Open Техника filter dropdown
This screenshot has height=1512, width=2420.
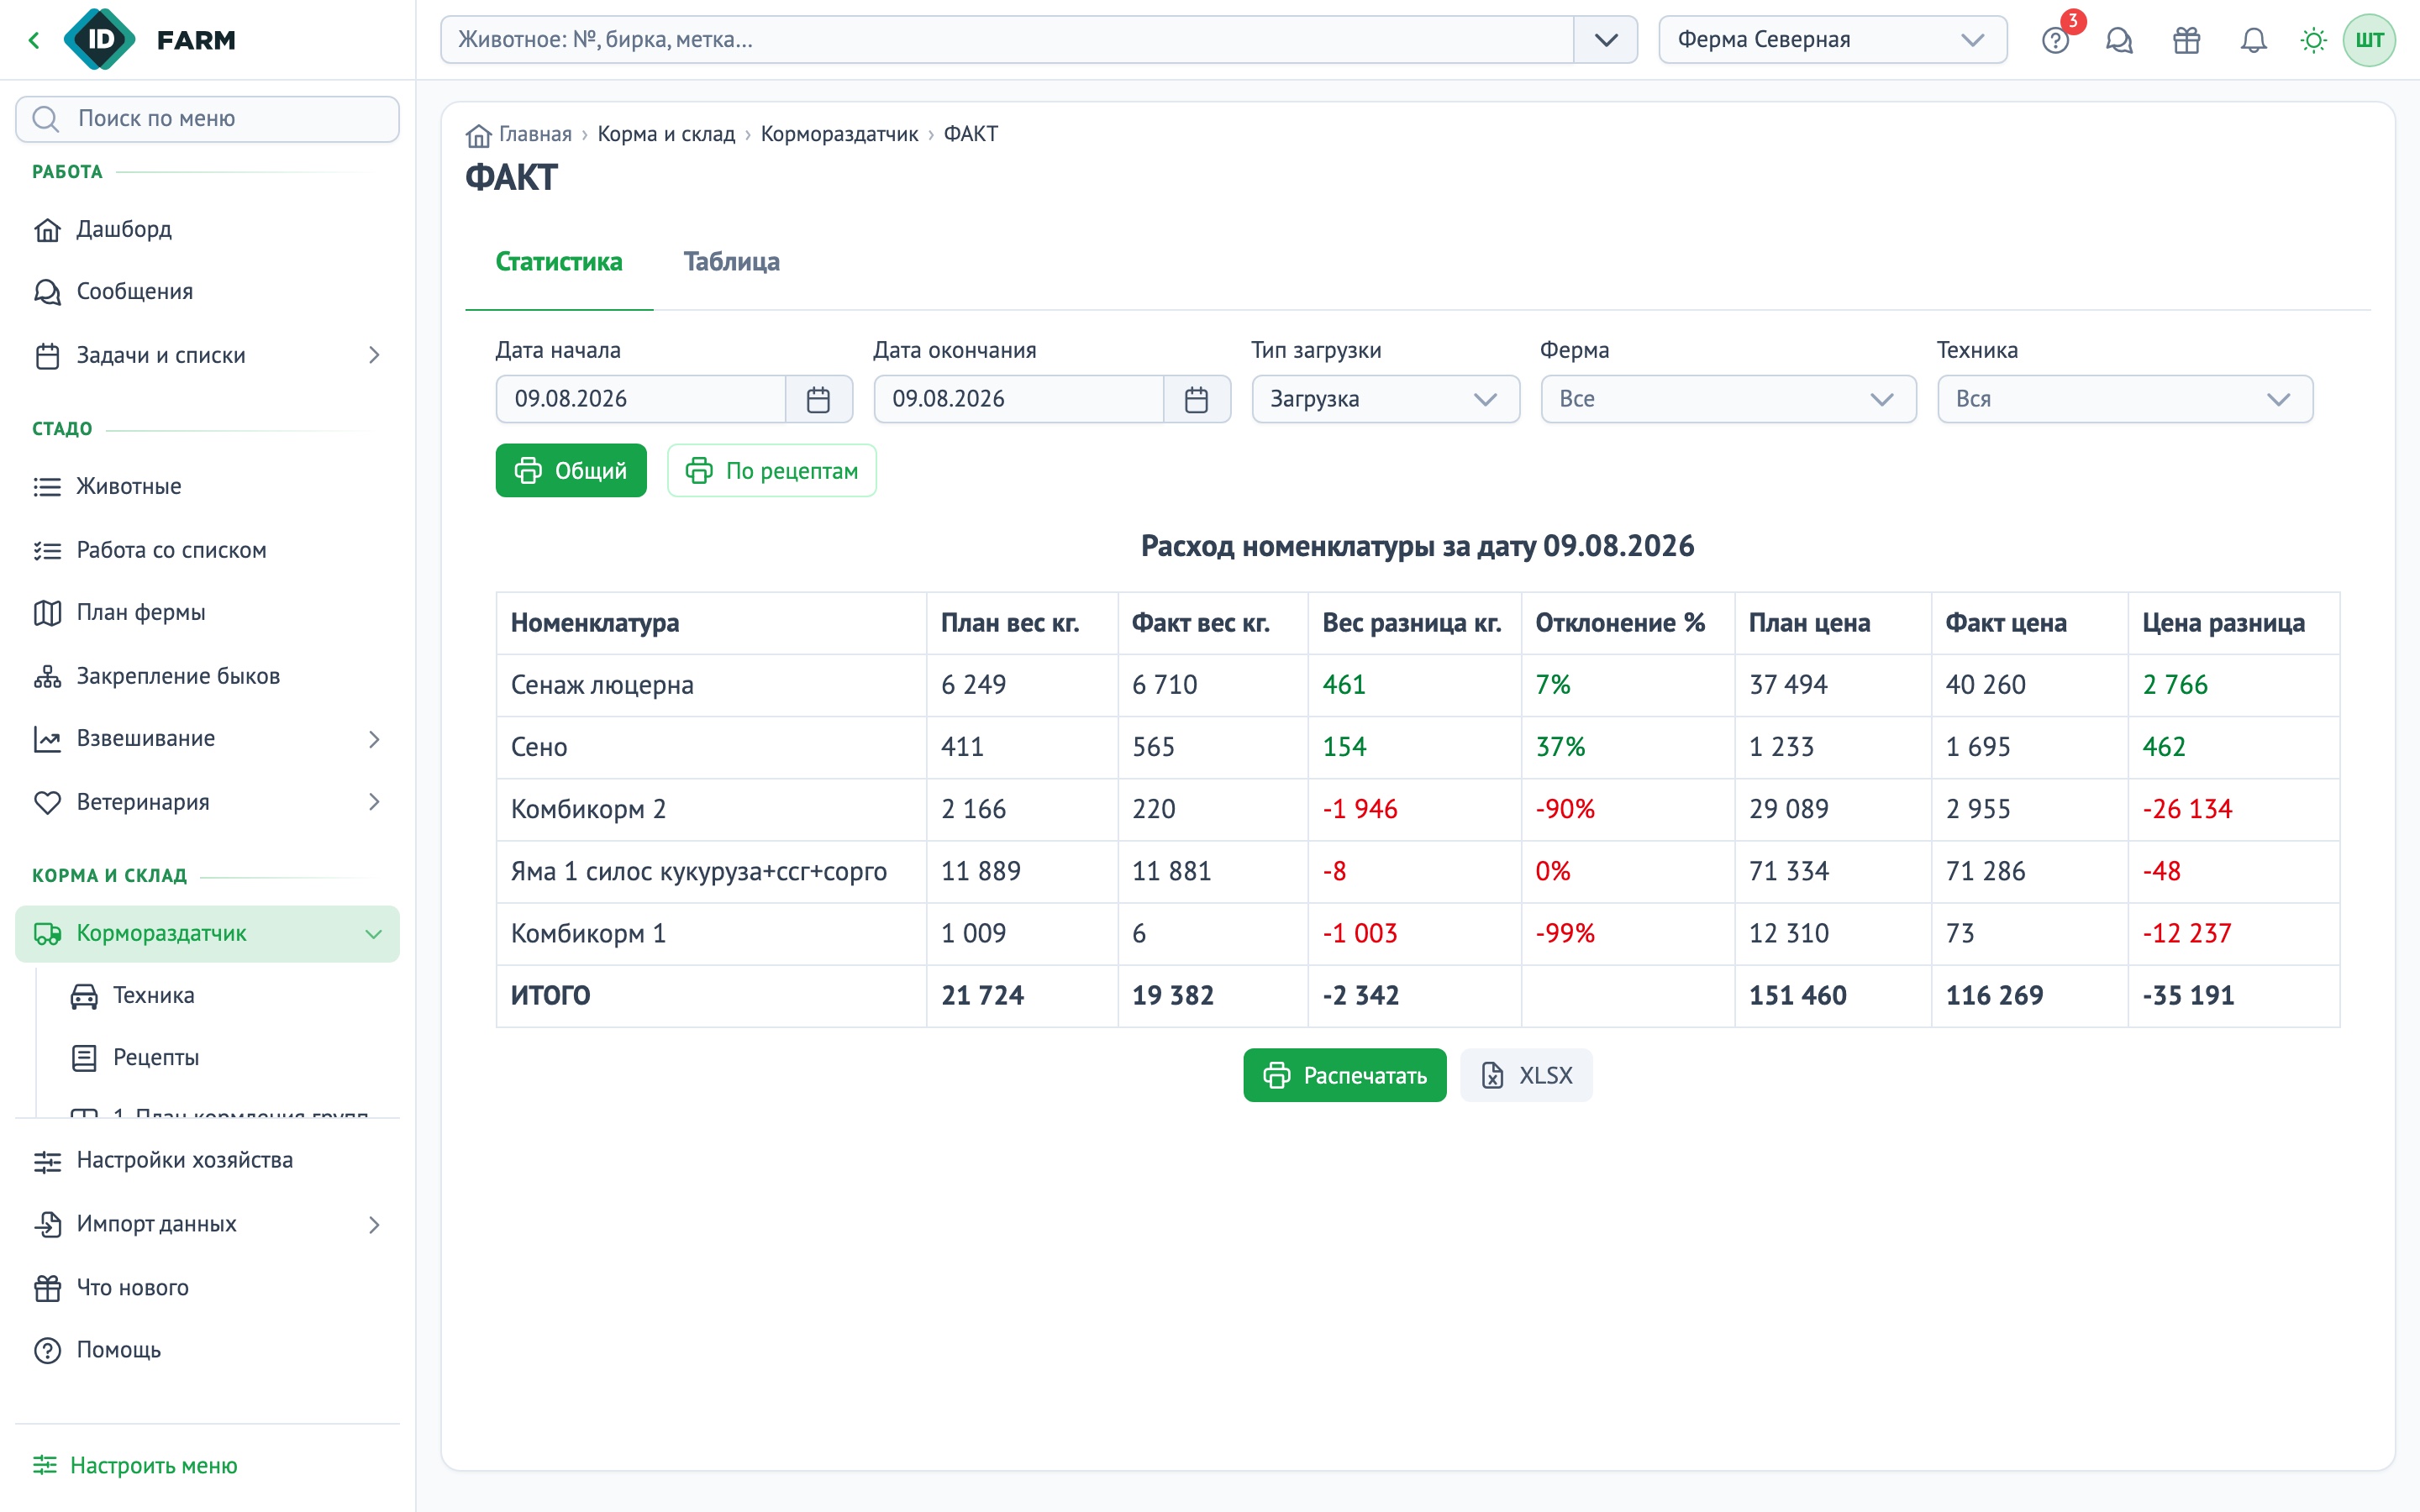coord(2125,399)
